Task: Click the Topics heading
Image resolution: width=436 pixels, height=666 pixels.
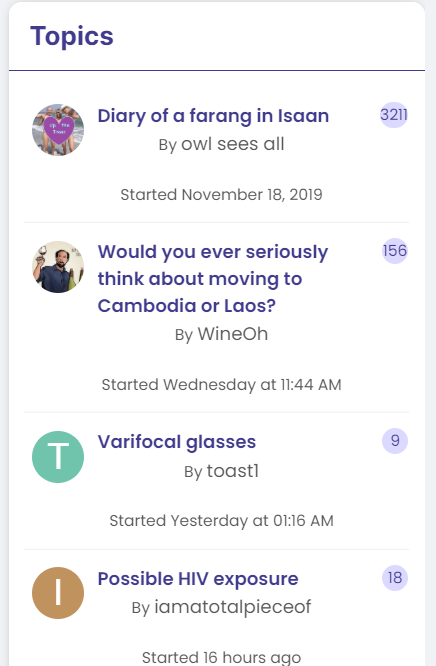Action: 72,36
